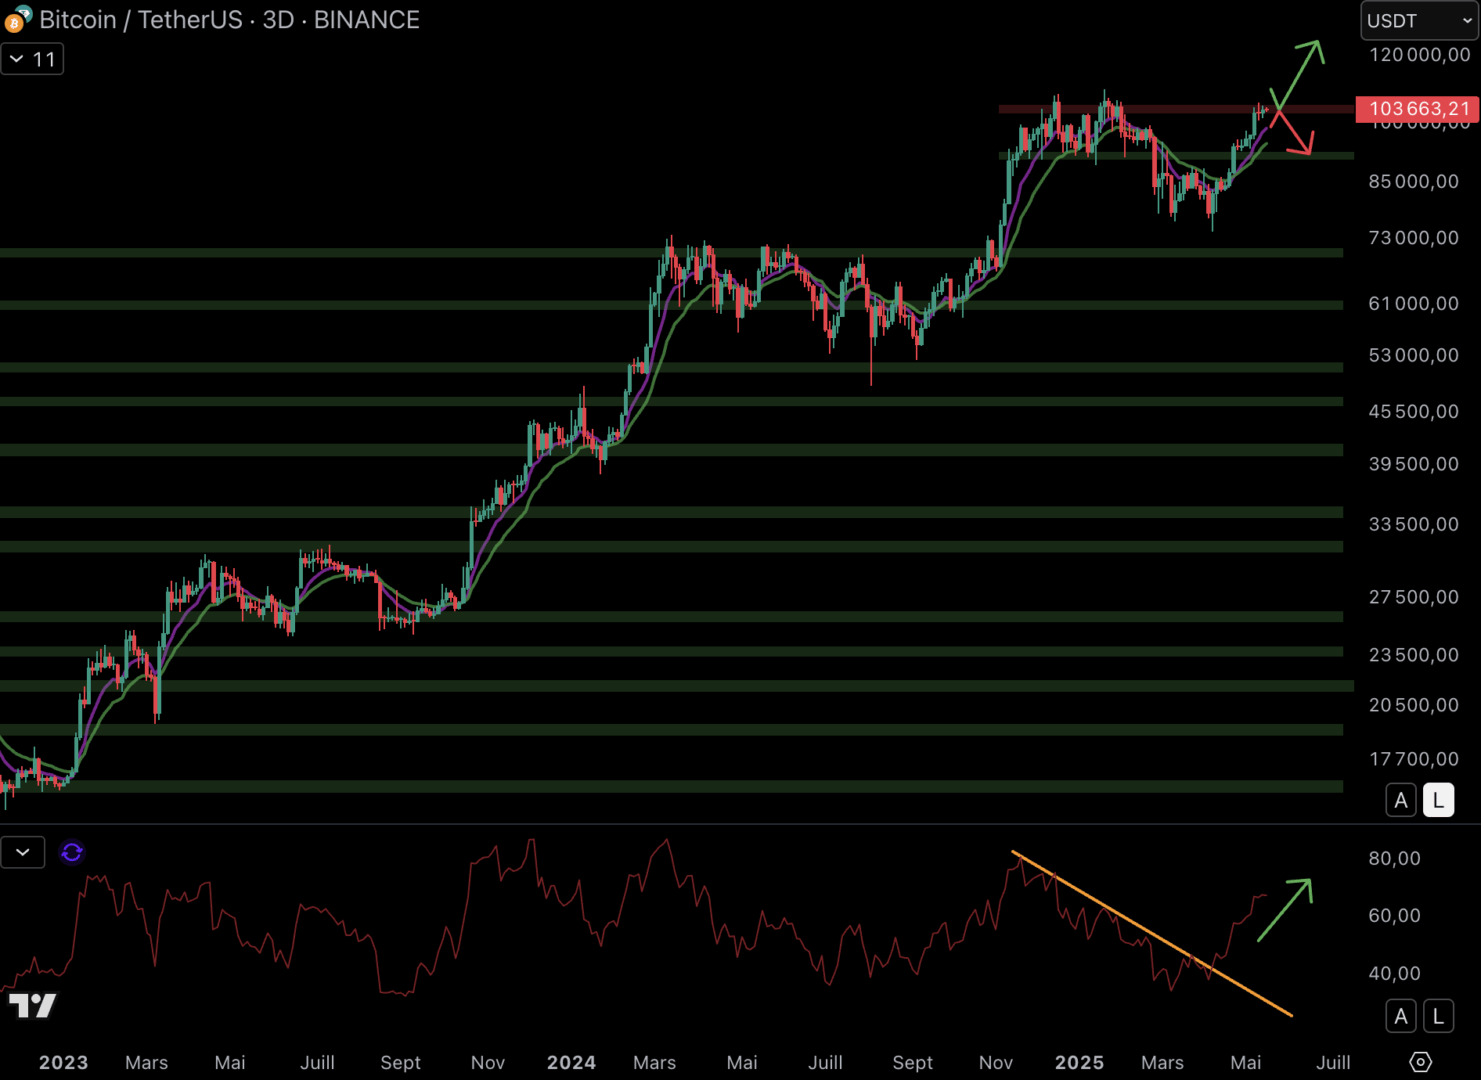Click the Nov label before 2025
The height and width of the screenshot is (1080, 1481).
(x=995, y=1062)
